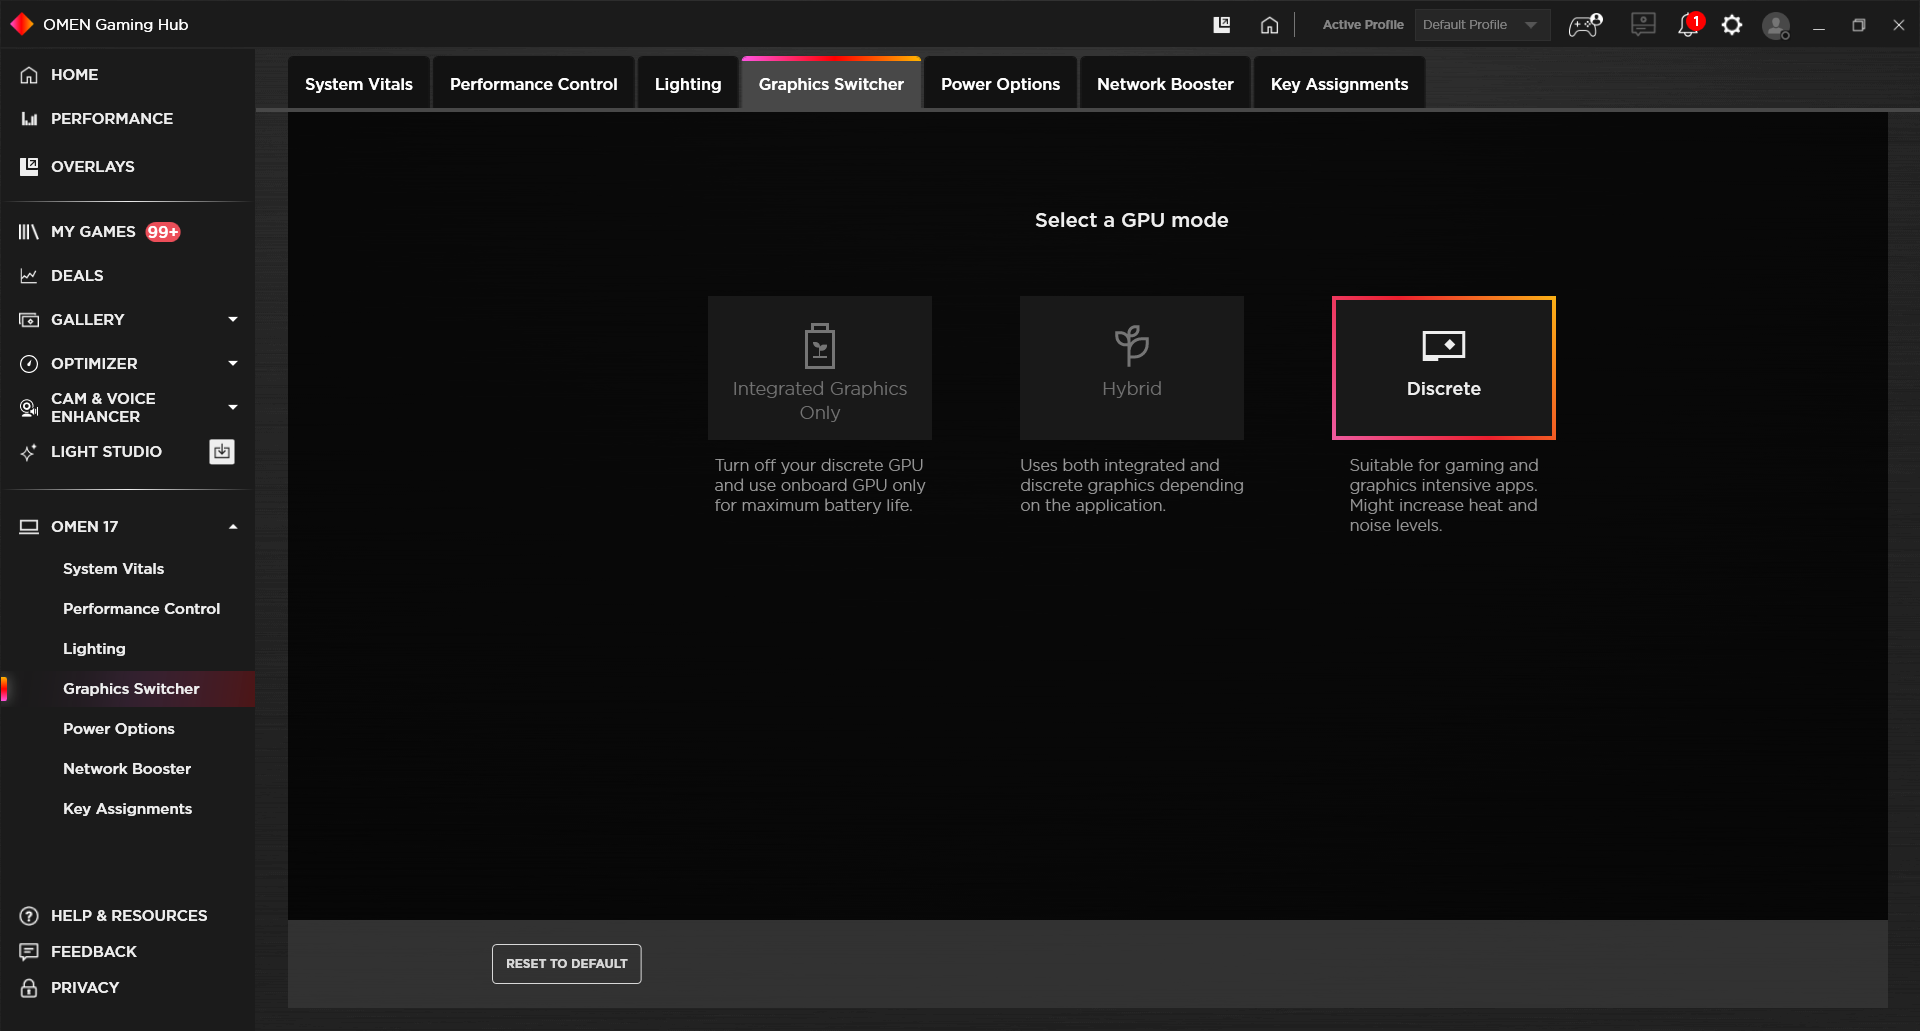
Task: Open FEEDBACK sidebar label
Action: (94, 951)
